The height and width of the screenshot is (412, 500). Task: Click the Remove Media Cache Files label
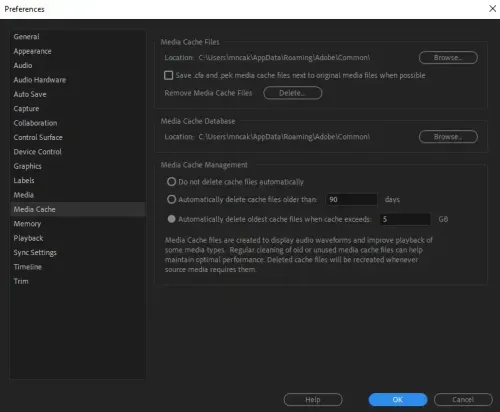coord(208,93)
